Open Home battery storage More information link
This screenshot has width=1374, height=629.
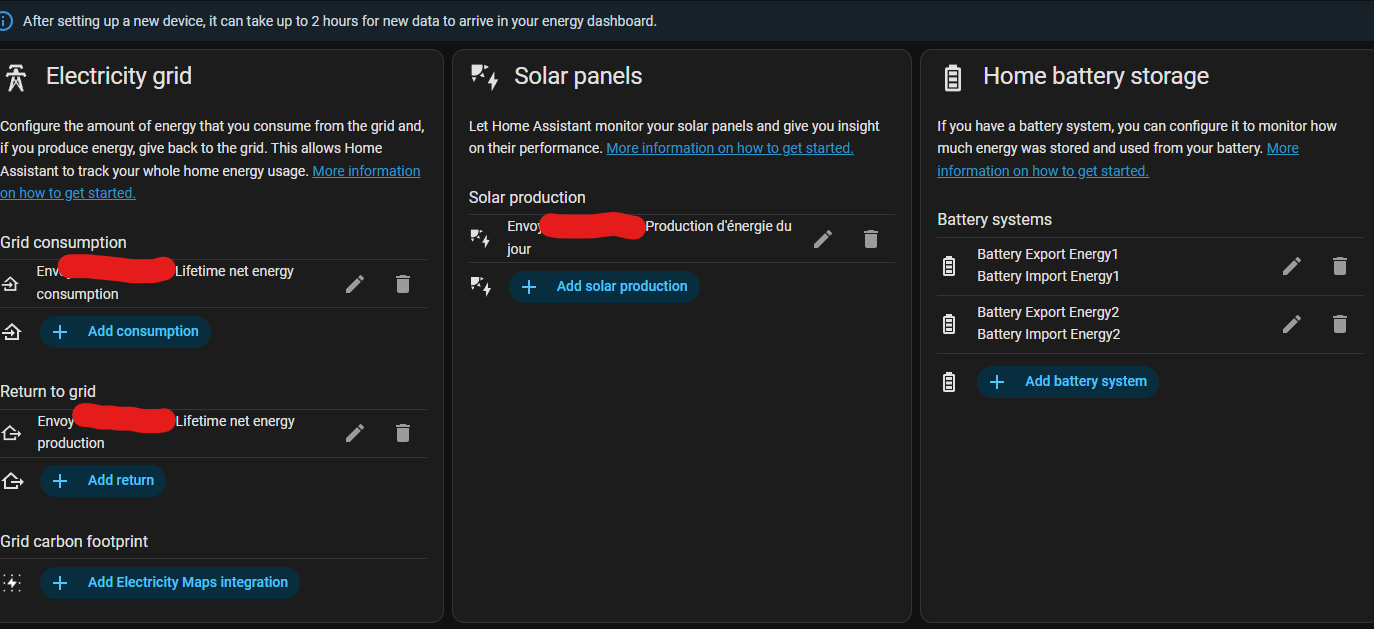1282,148
